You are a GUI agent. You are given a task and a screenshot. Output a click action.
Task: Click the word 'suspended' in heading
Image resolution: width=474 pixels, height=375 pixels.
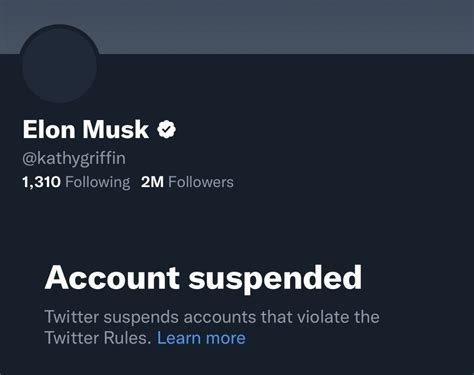(275, 279)
